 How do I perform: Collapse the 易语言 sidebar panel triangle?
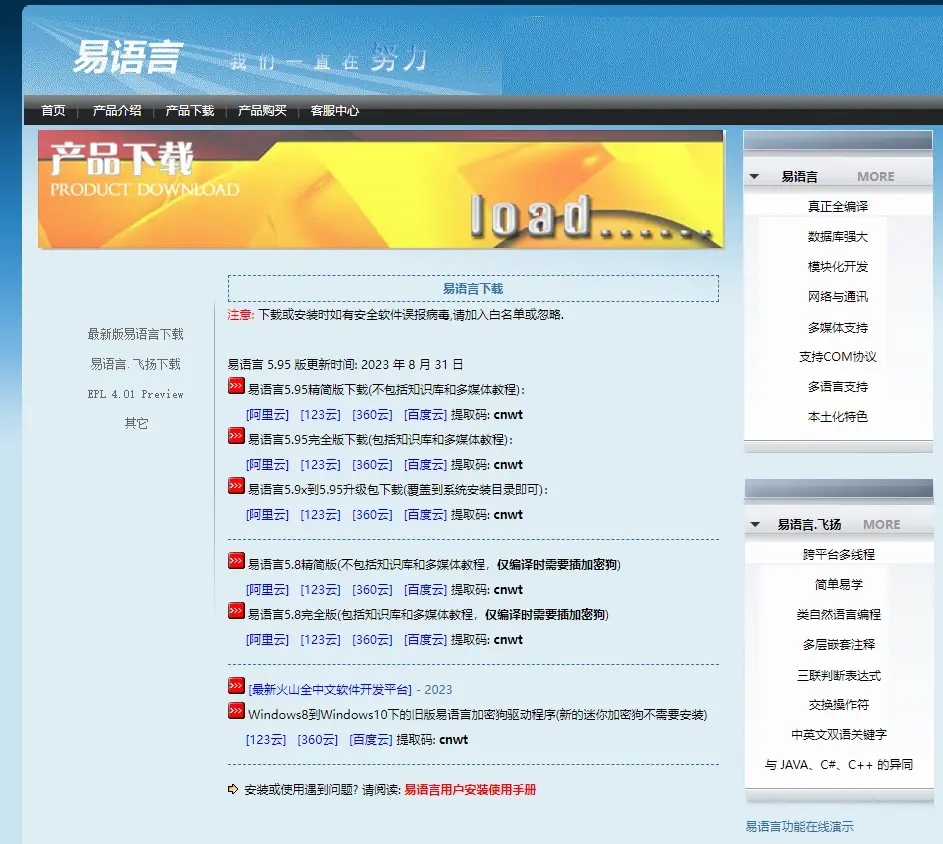(x=754, y=177)
